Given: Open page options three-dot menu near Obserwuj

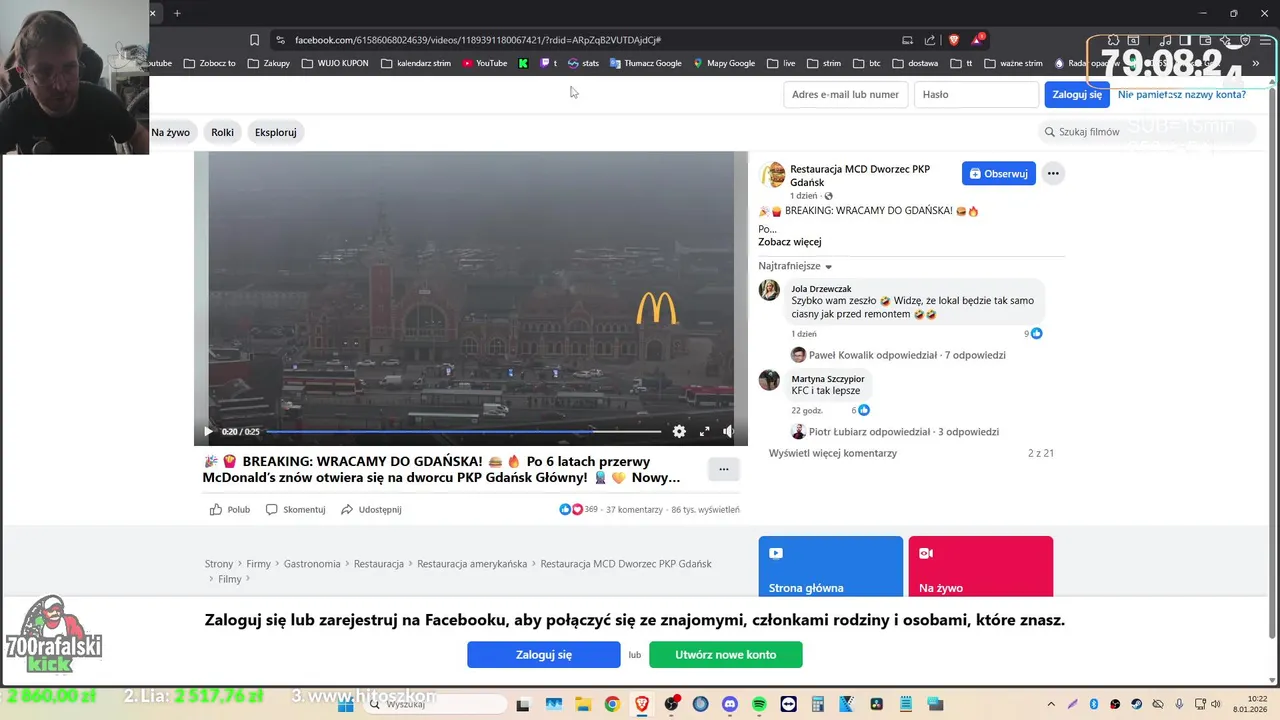Looking at the screenshot, I should [1052, 173].
